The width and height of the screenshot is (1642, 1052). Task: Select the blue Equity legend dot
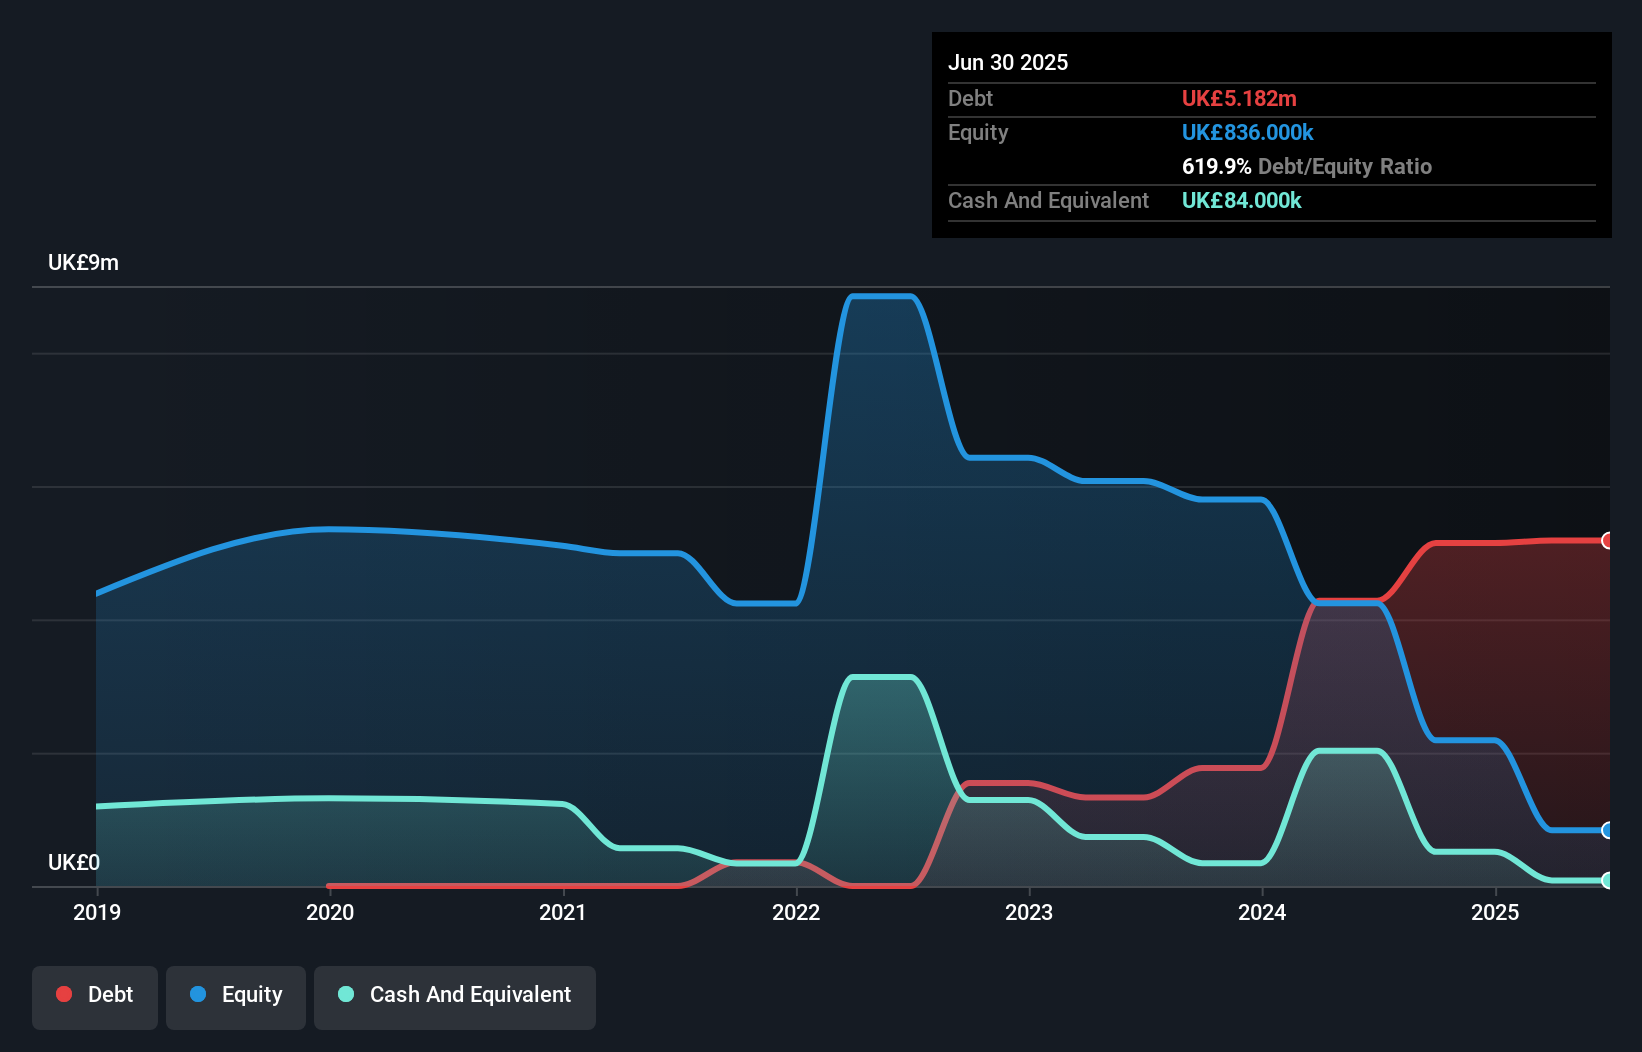coord(197,994)
